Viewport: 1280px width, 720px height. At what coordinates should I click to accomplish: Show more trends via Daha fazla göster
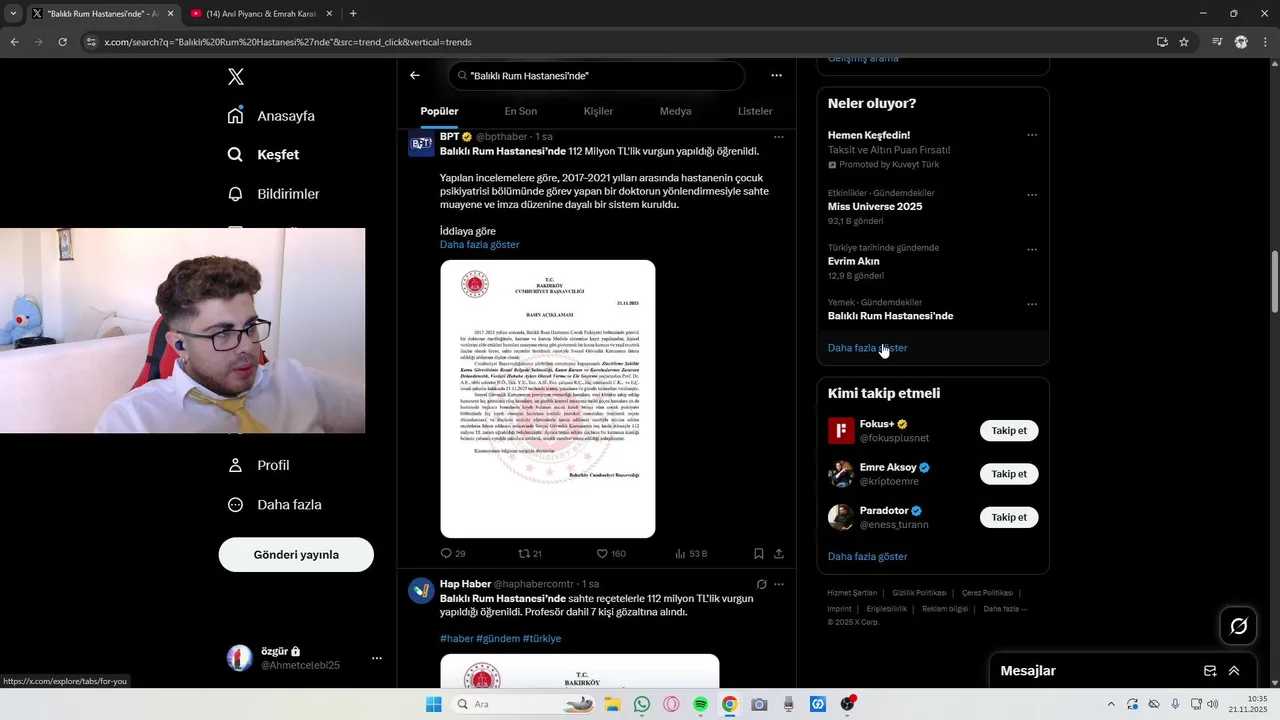pyautogui.click(x=867, y=348)
